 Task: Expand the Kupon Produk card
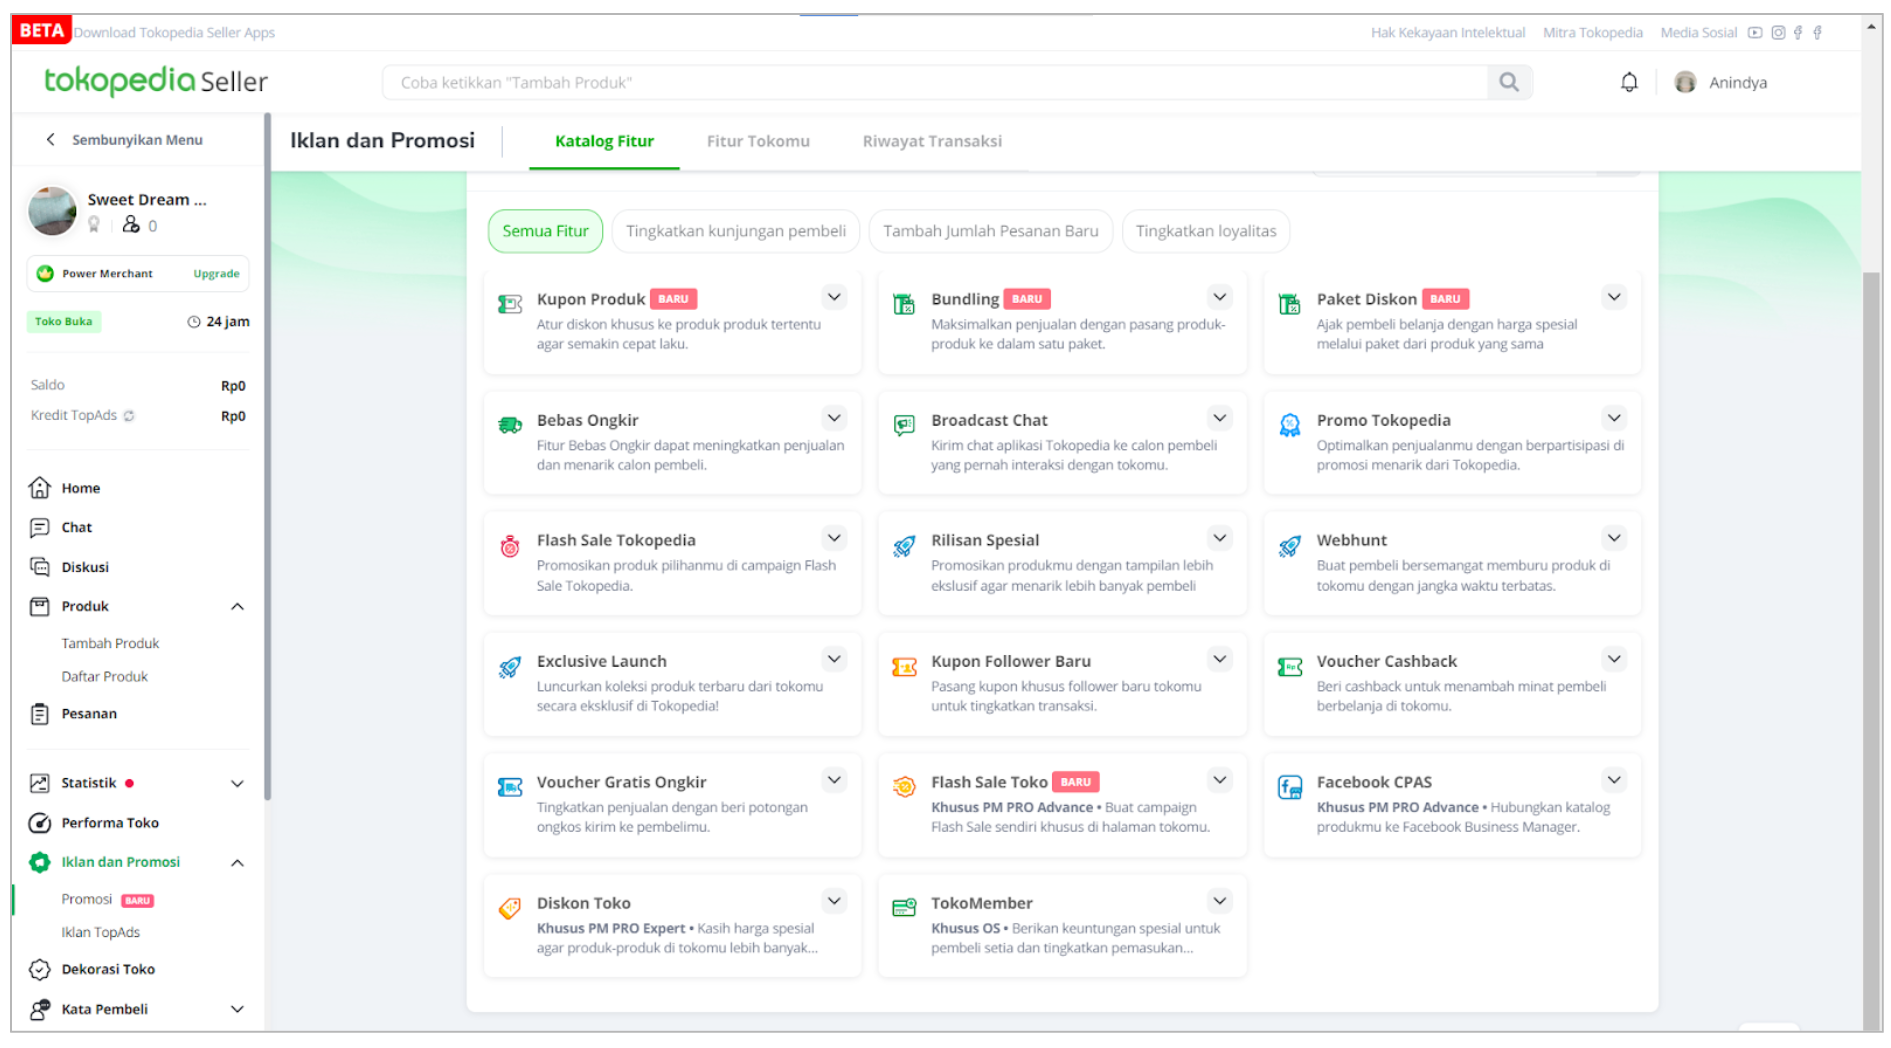[834, 297]
